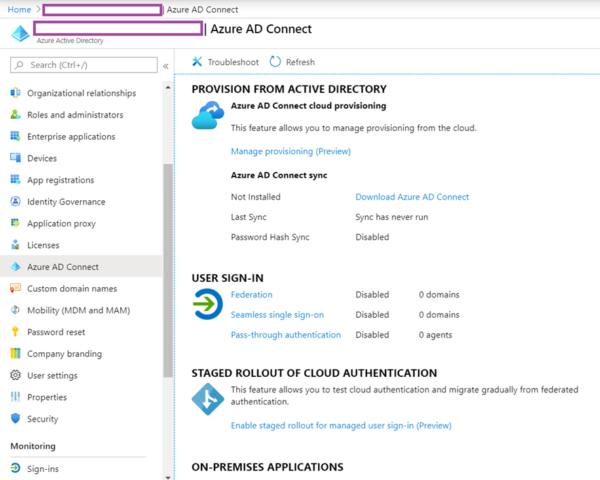Click the 'Password Hash Sync' label
The width and height of the screenshot is (600, 480).
pyautogui.click(x=270, y=237)
